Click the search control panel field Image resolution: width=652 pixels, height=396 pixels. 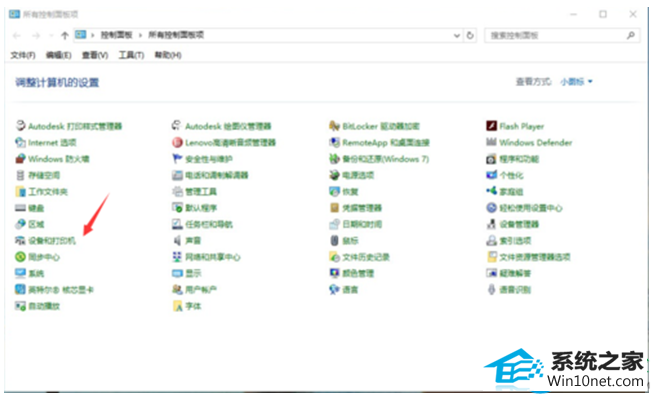(x=562, y=35)
